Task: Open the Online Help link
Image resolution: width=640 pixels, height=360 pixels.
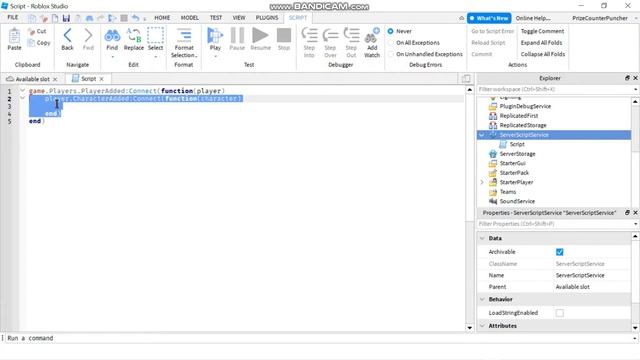Action: pos(533,18)
